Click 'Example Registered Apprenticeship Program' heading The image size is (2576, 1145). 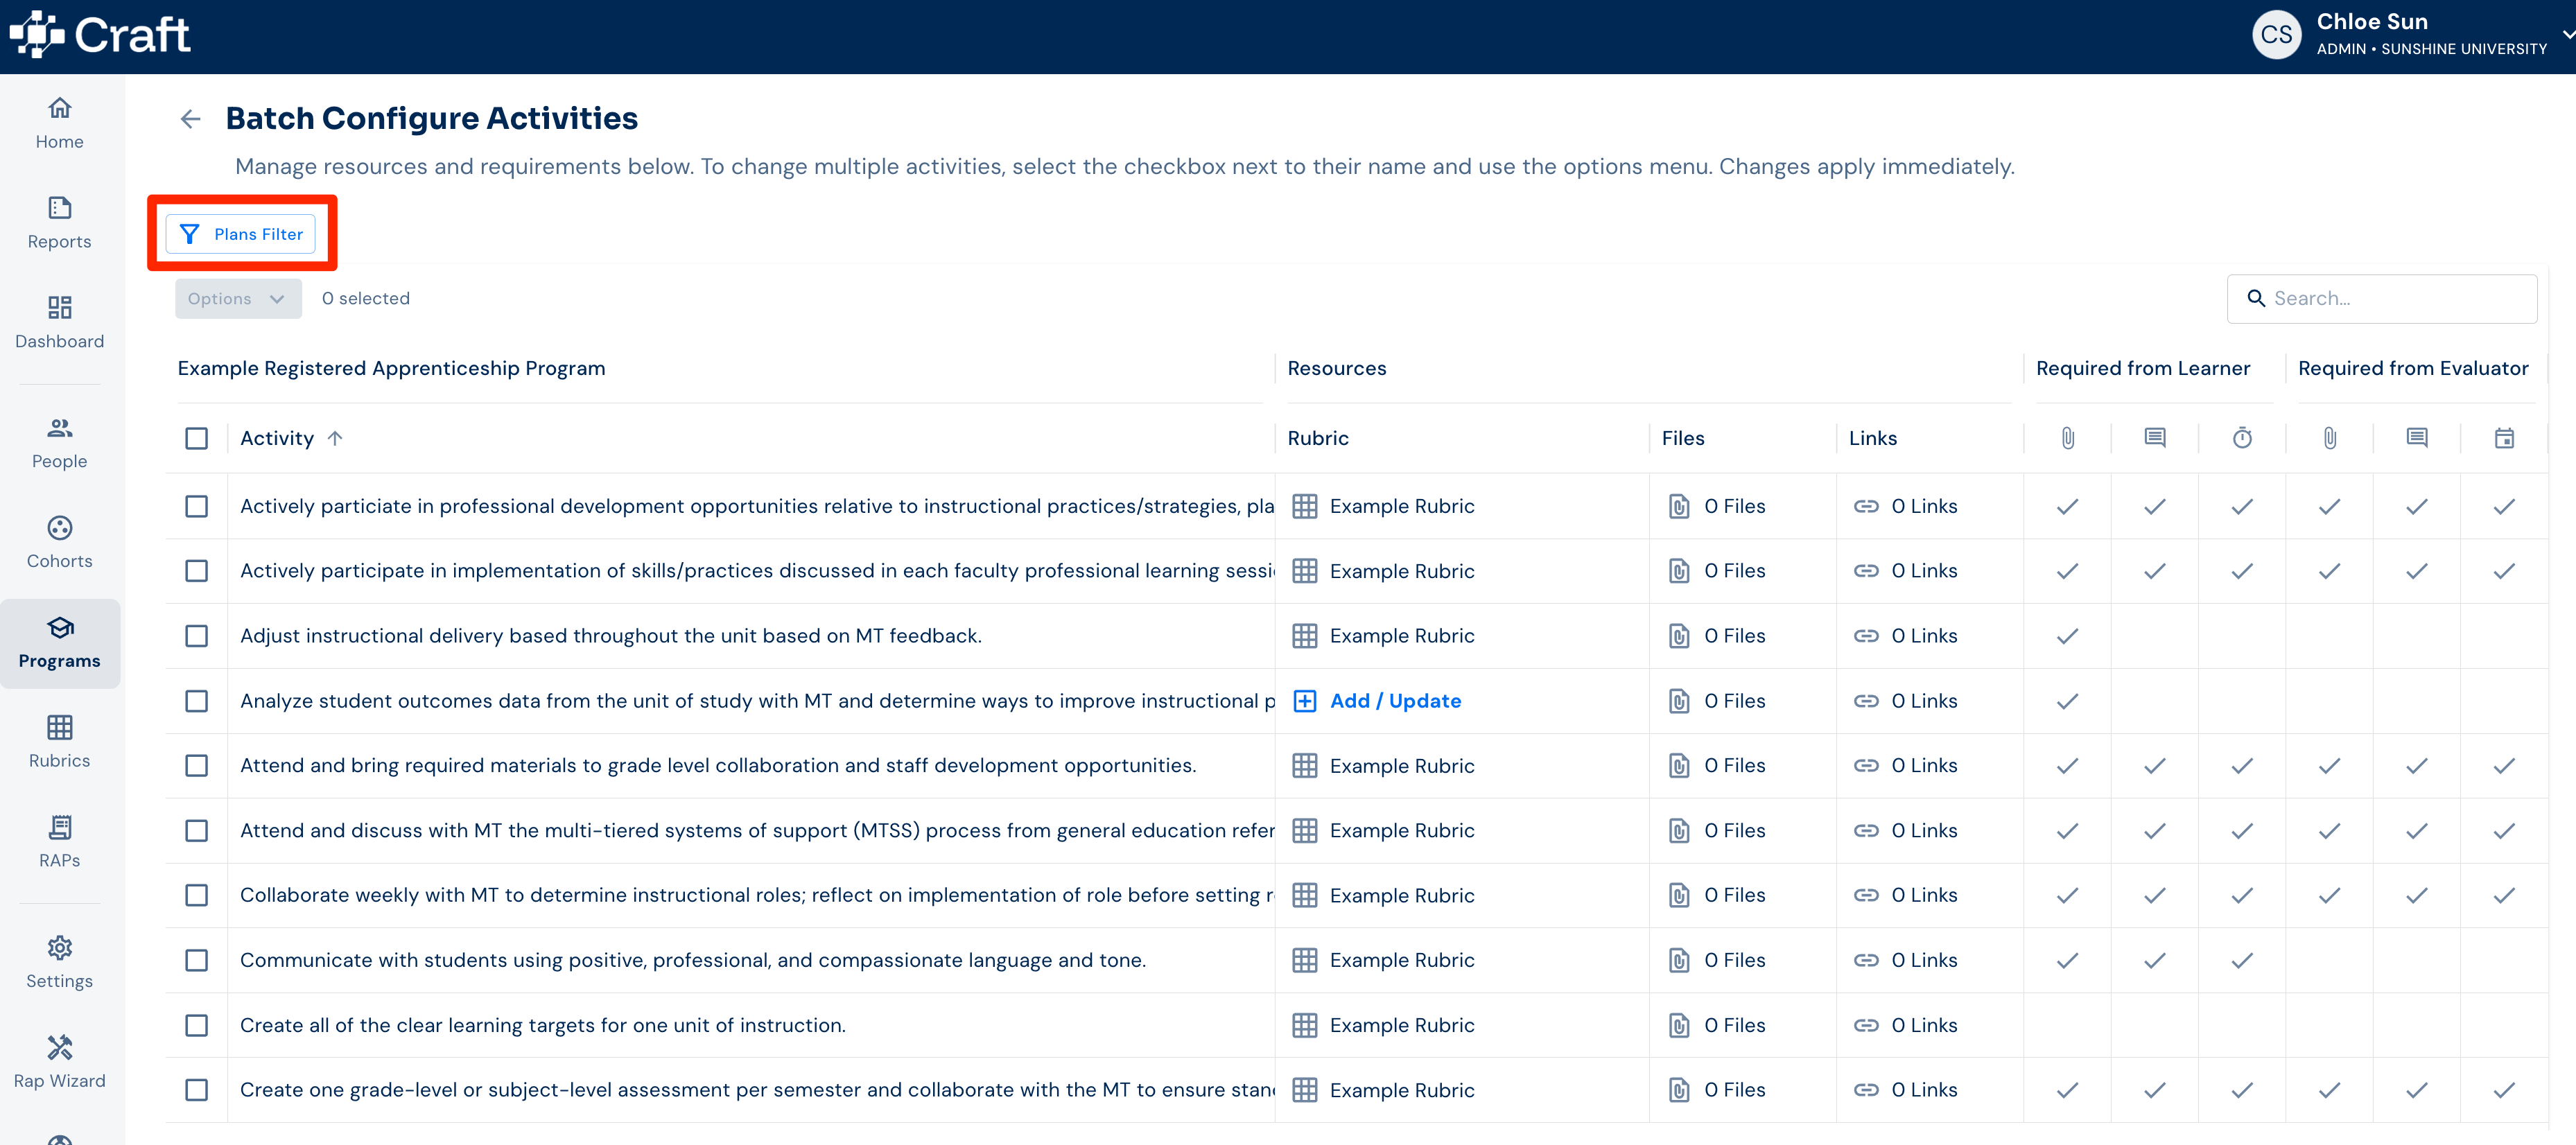[391, 368]
